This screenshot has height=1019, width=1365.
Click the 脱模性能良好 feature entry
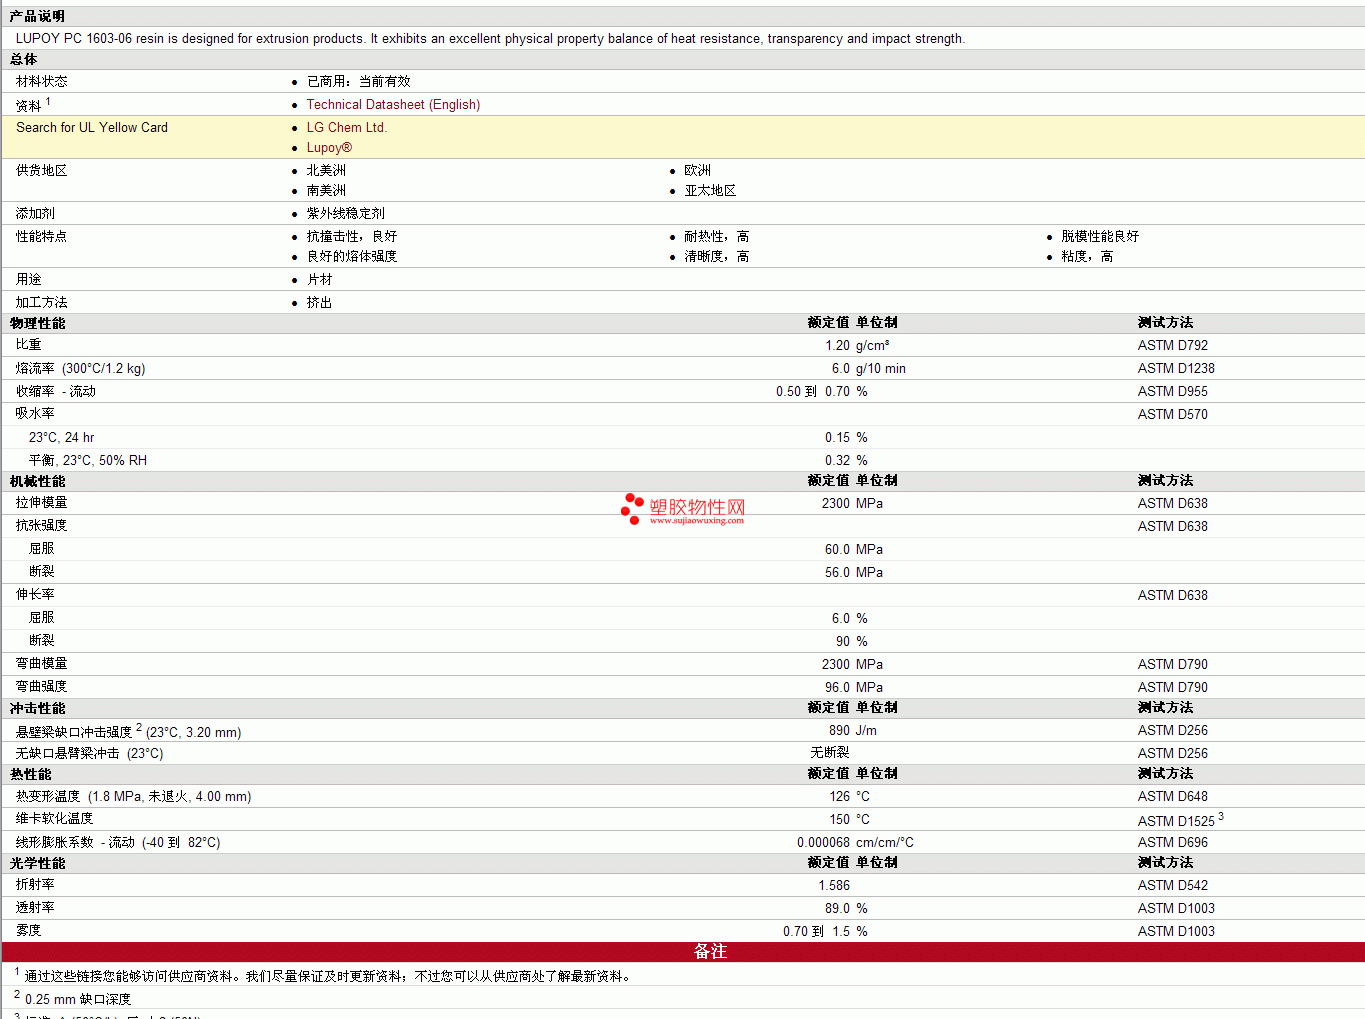pos(1100,236)
